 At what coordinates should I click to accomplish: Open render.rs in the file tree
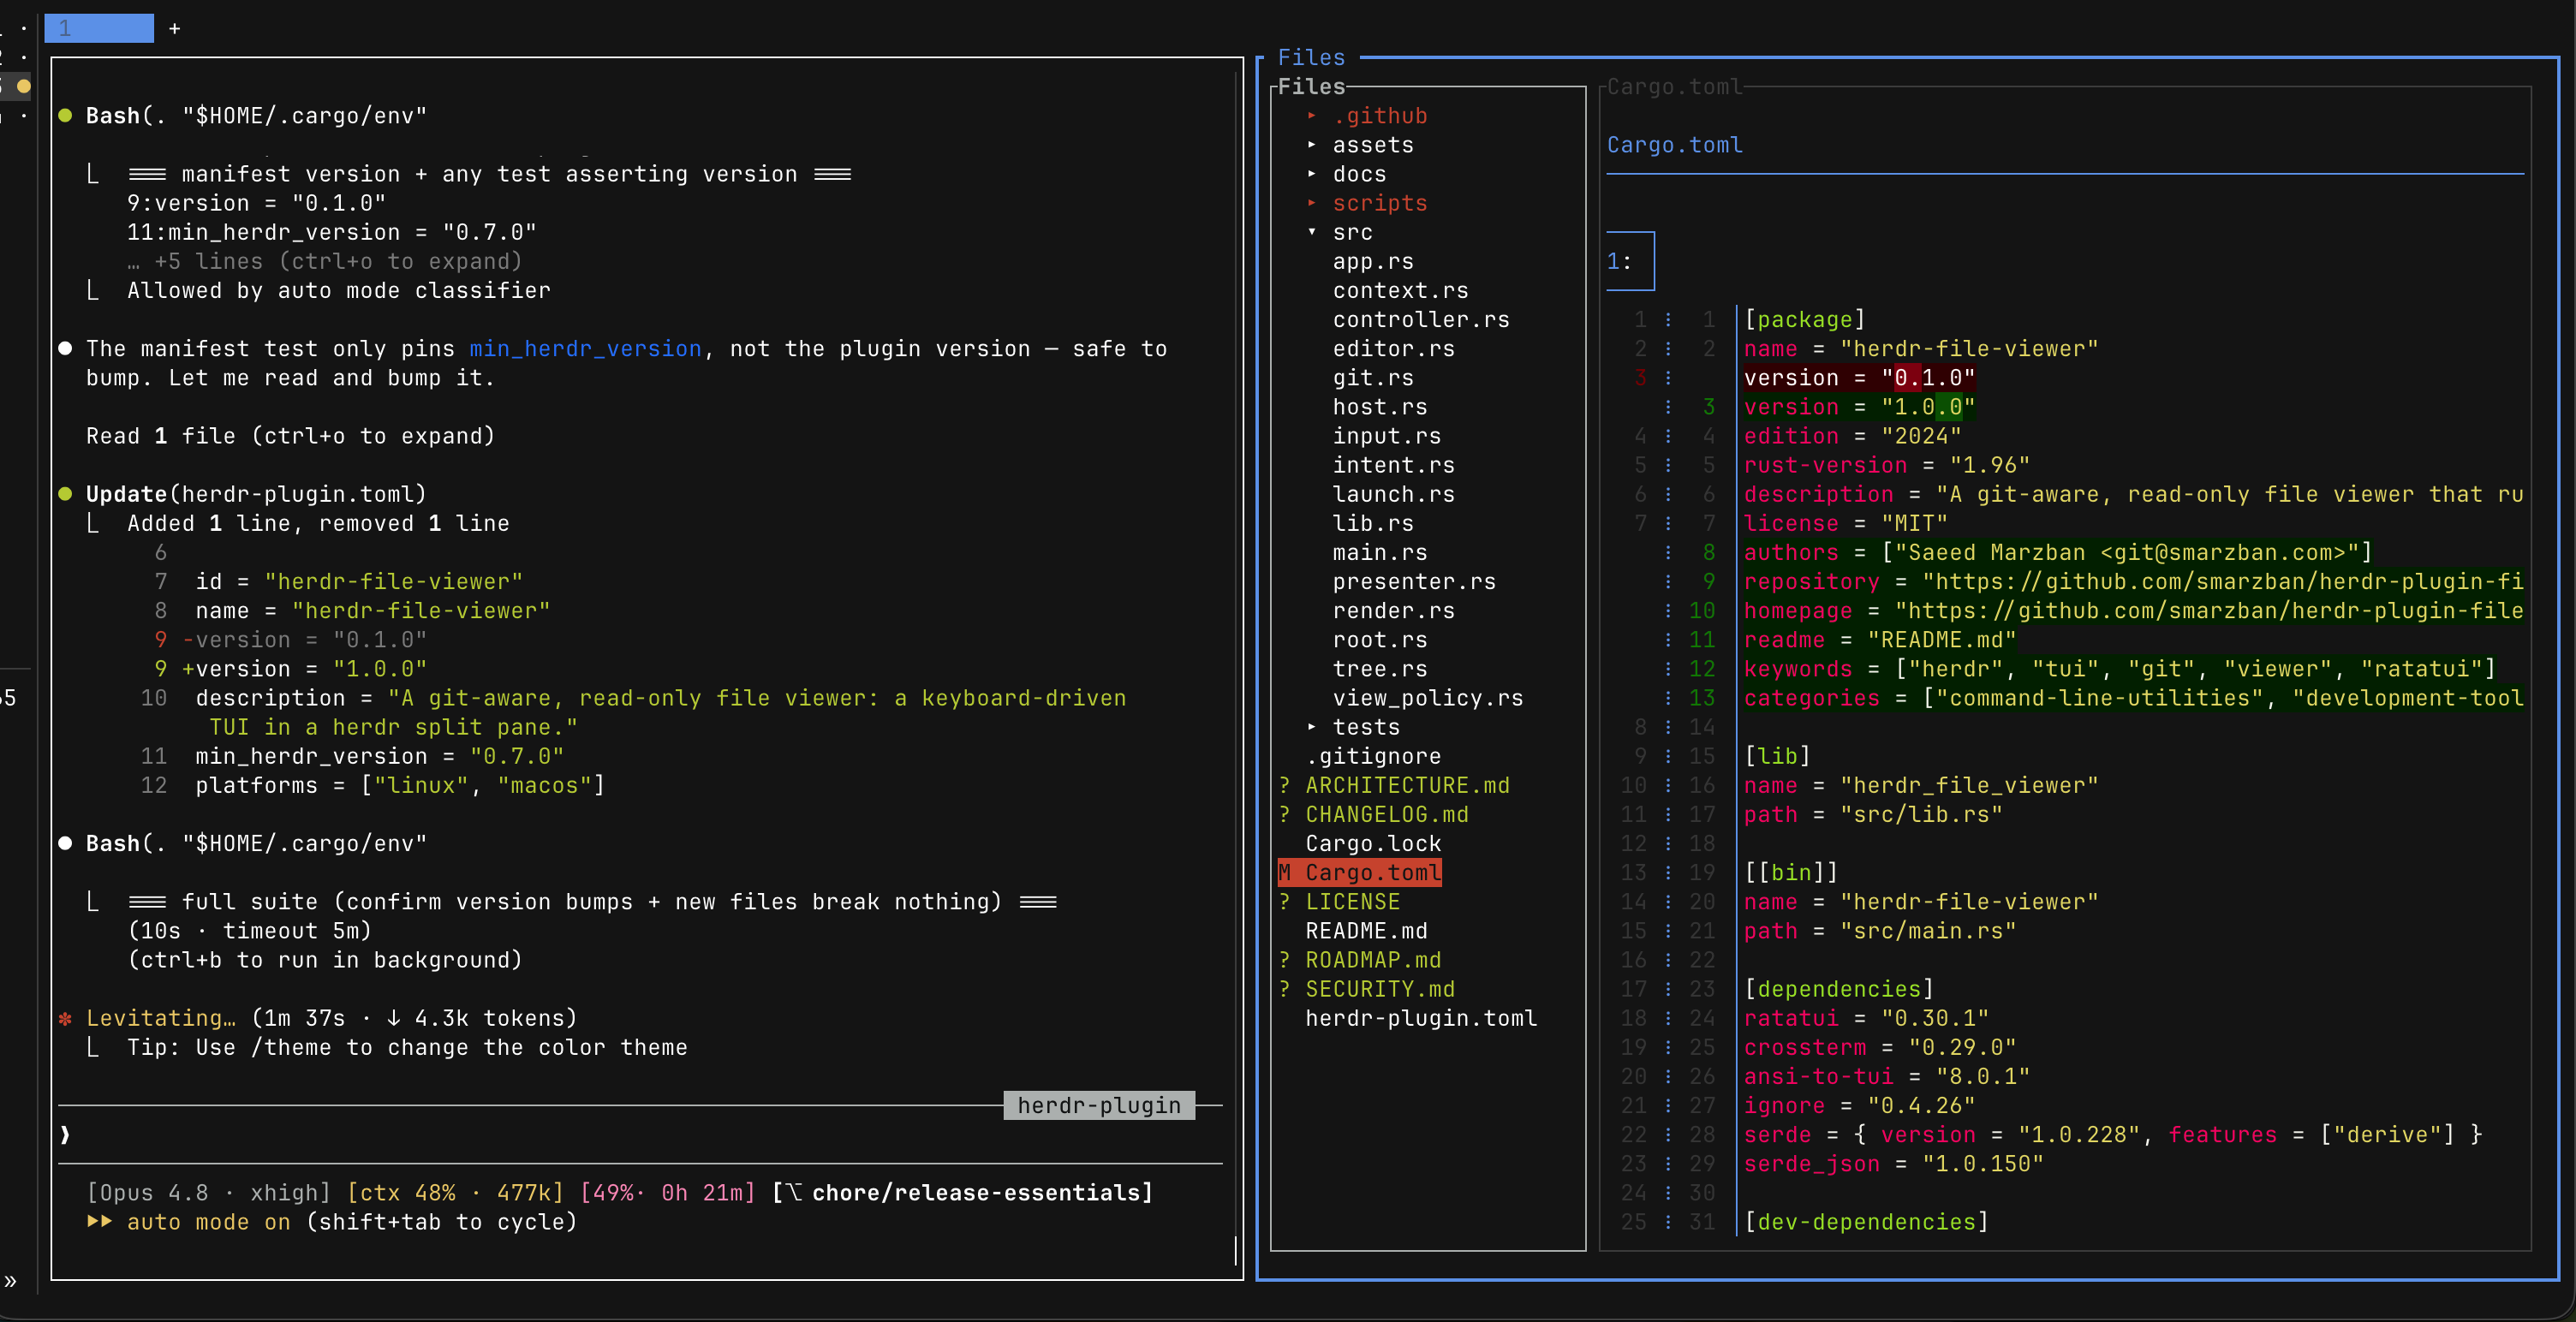coord(1393,610)
